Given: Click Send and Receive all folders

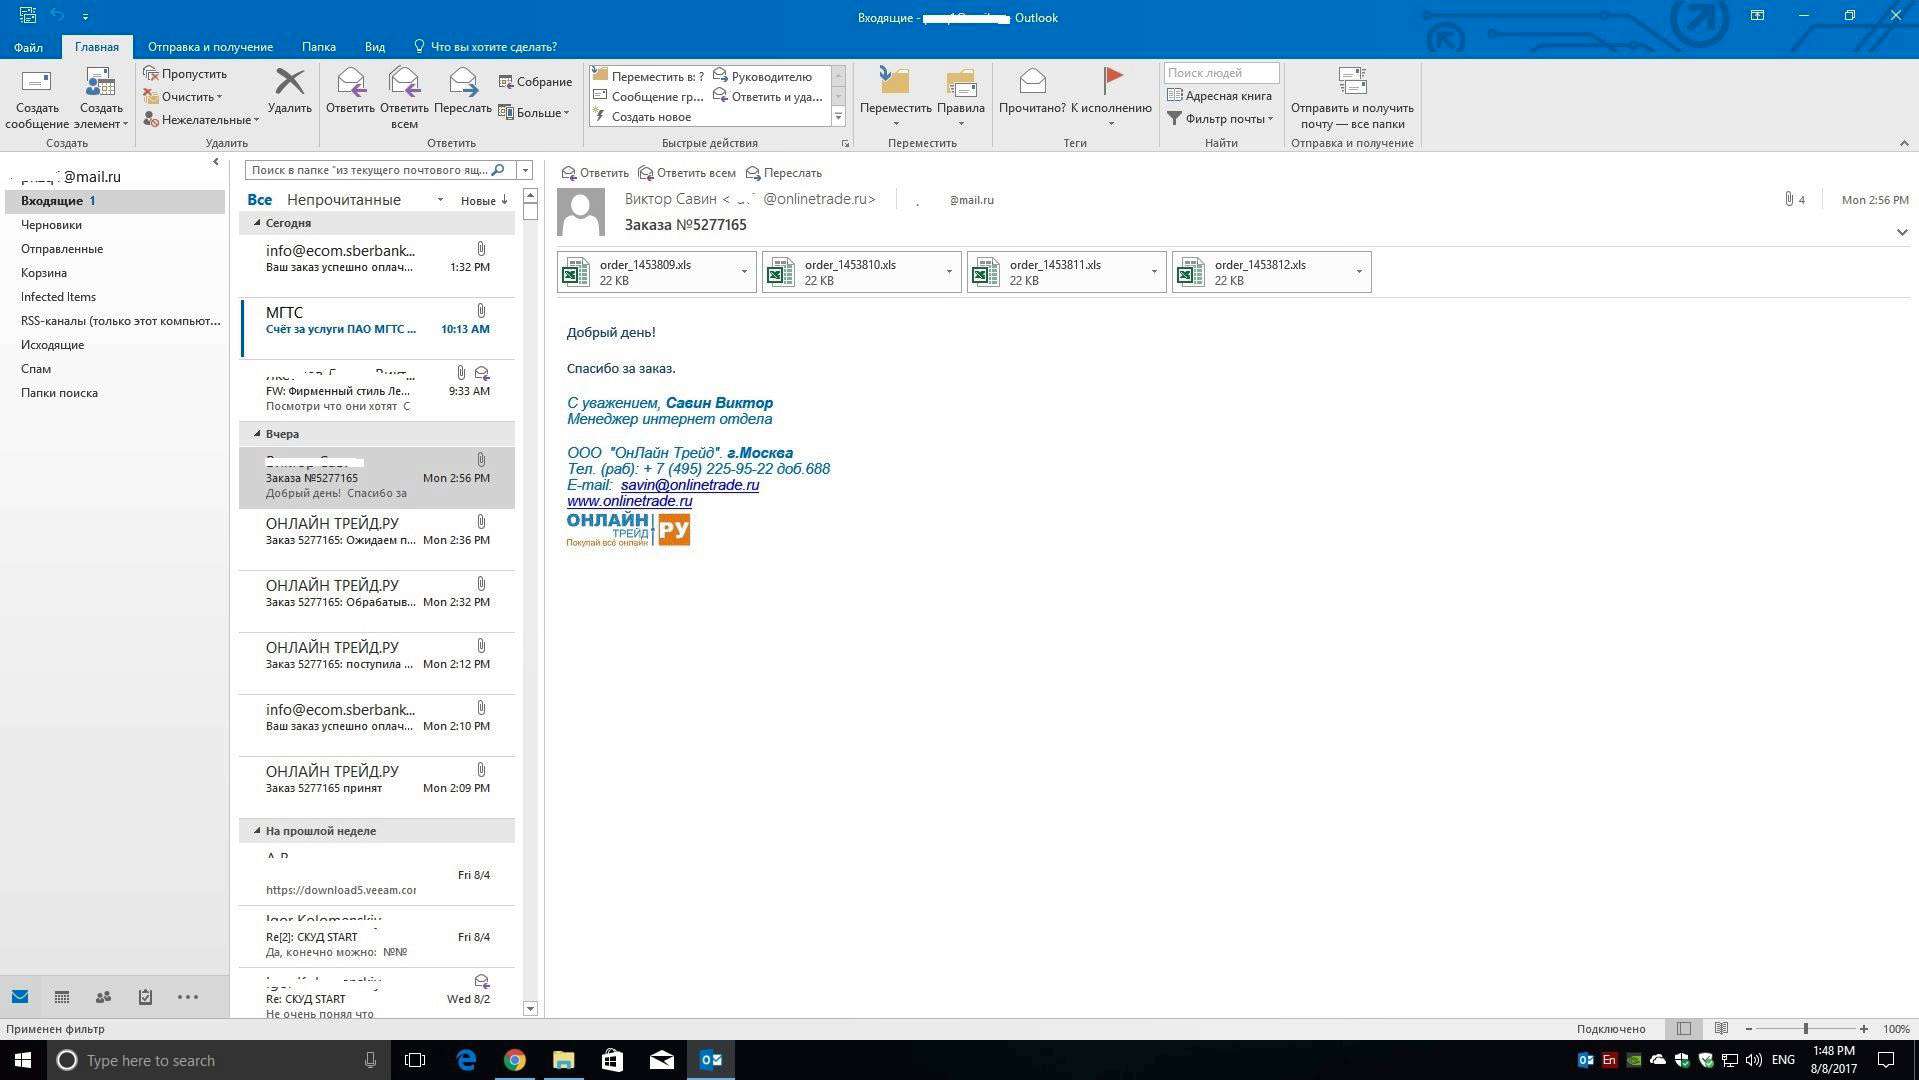Looking at the screenshot, I should pyautogui.click(x=1352, y=99).
